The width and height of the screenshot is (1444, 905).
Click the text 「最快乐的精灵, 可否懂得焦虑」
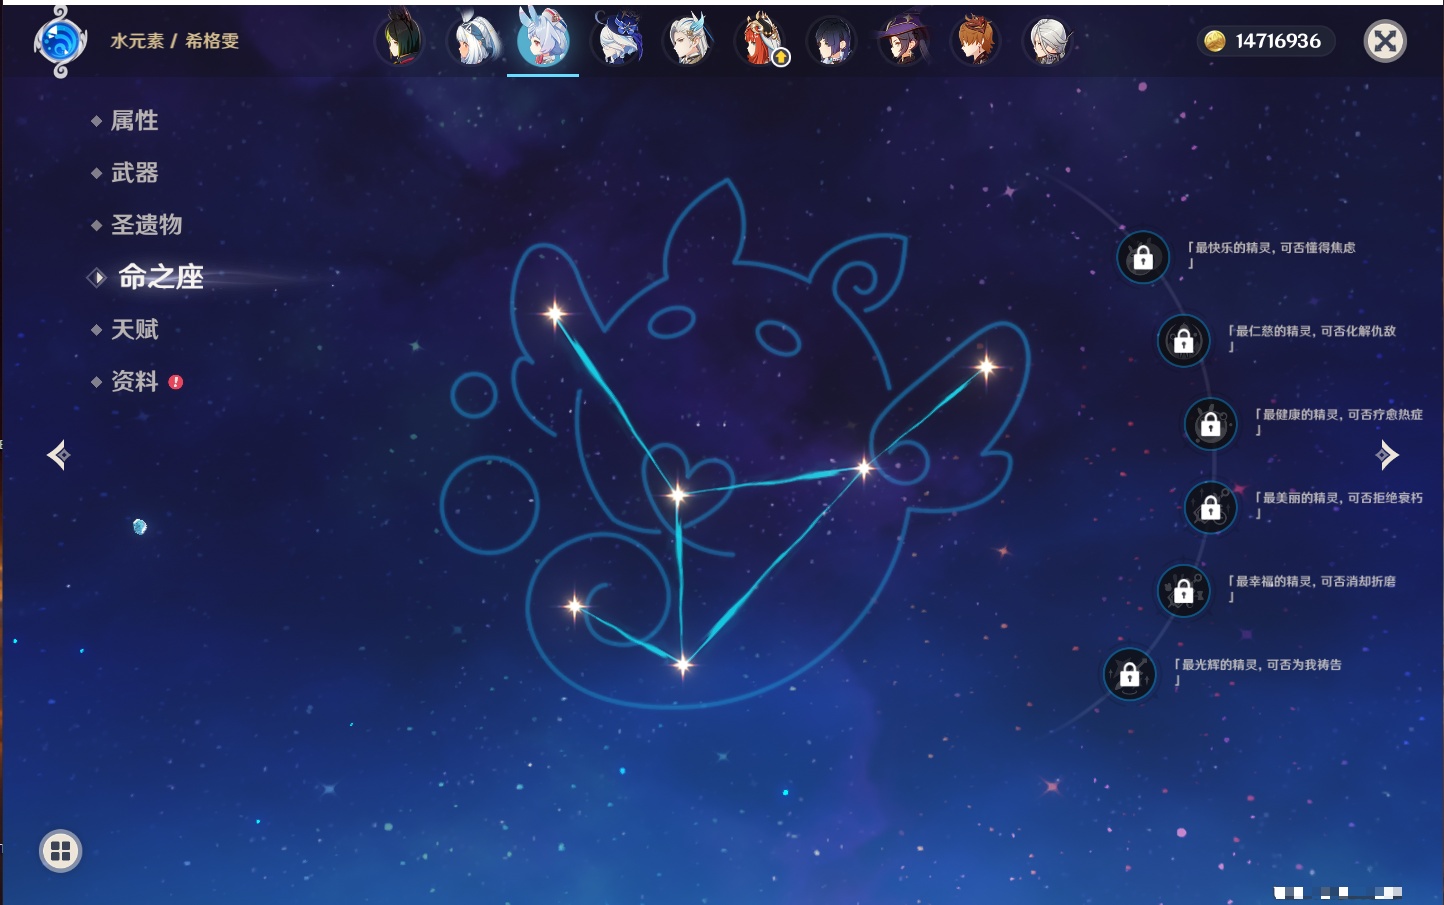point(1271,255)
